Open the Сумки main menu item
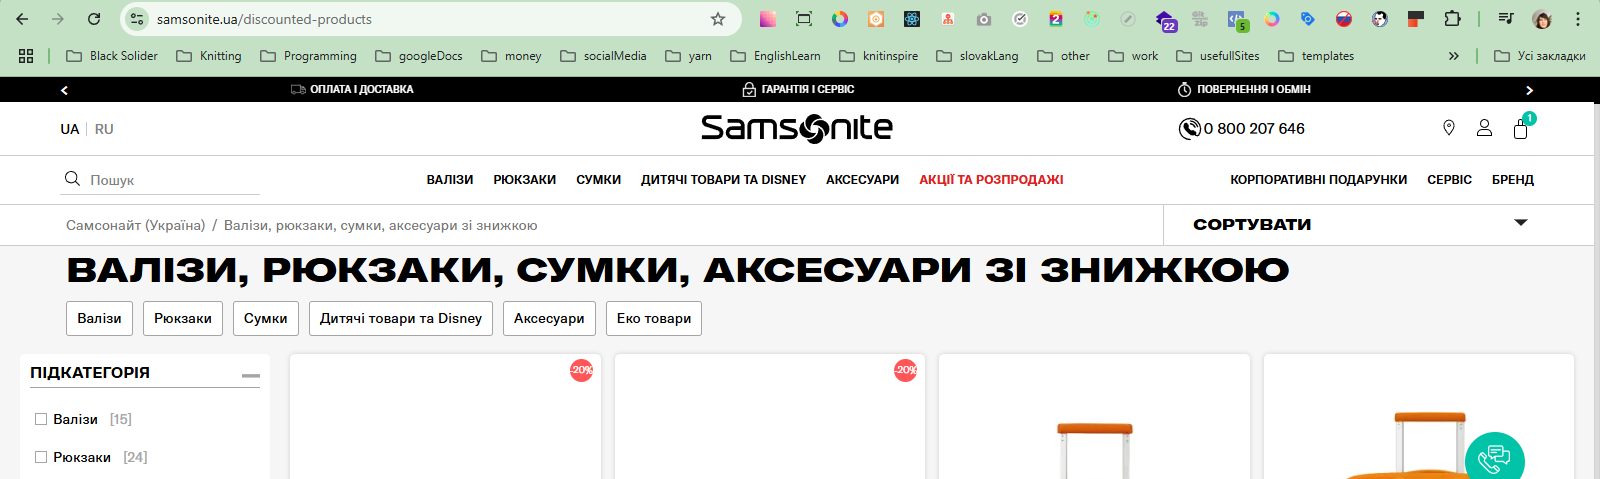The height and width of the screenshot is (479, 1600). (599, 180)
